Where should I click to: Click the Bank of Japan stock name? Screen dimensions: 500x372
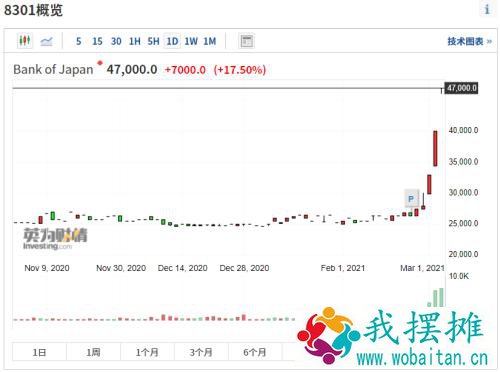(53, 69)
